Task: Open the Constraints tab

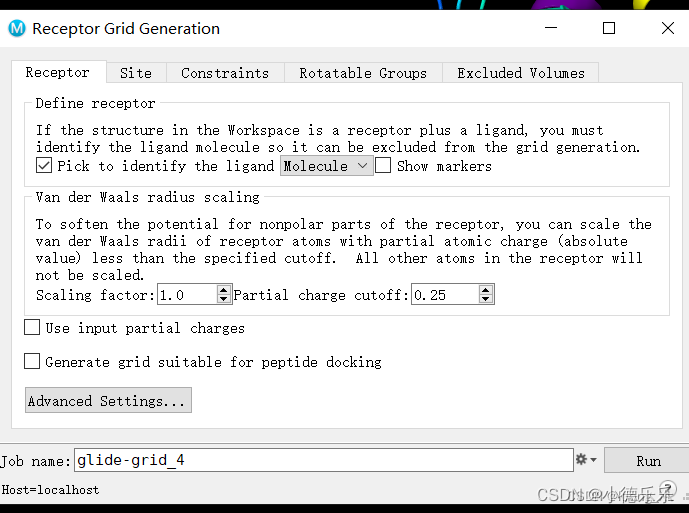Action: [x=225, y=73]
